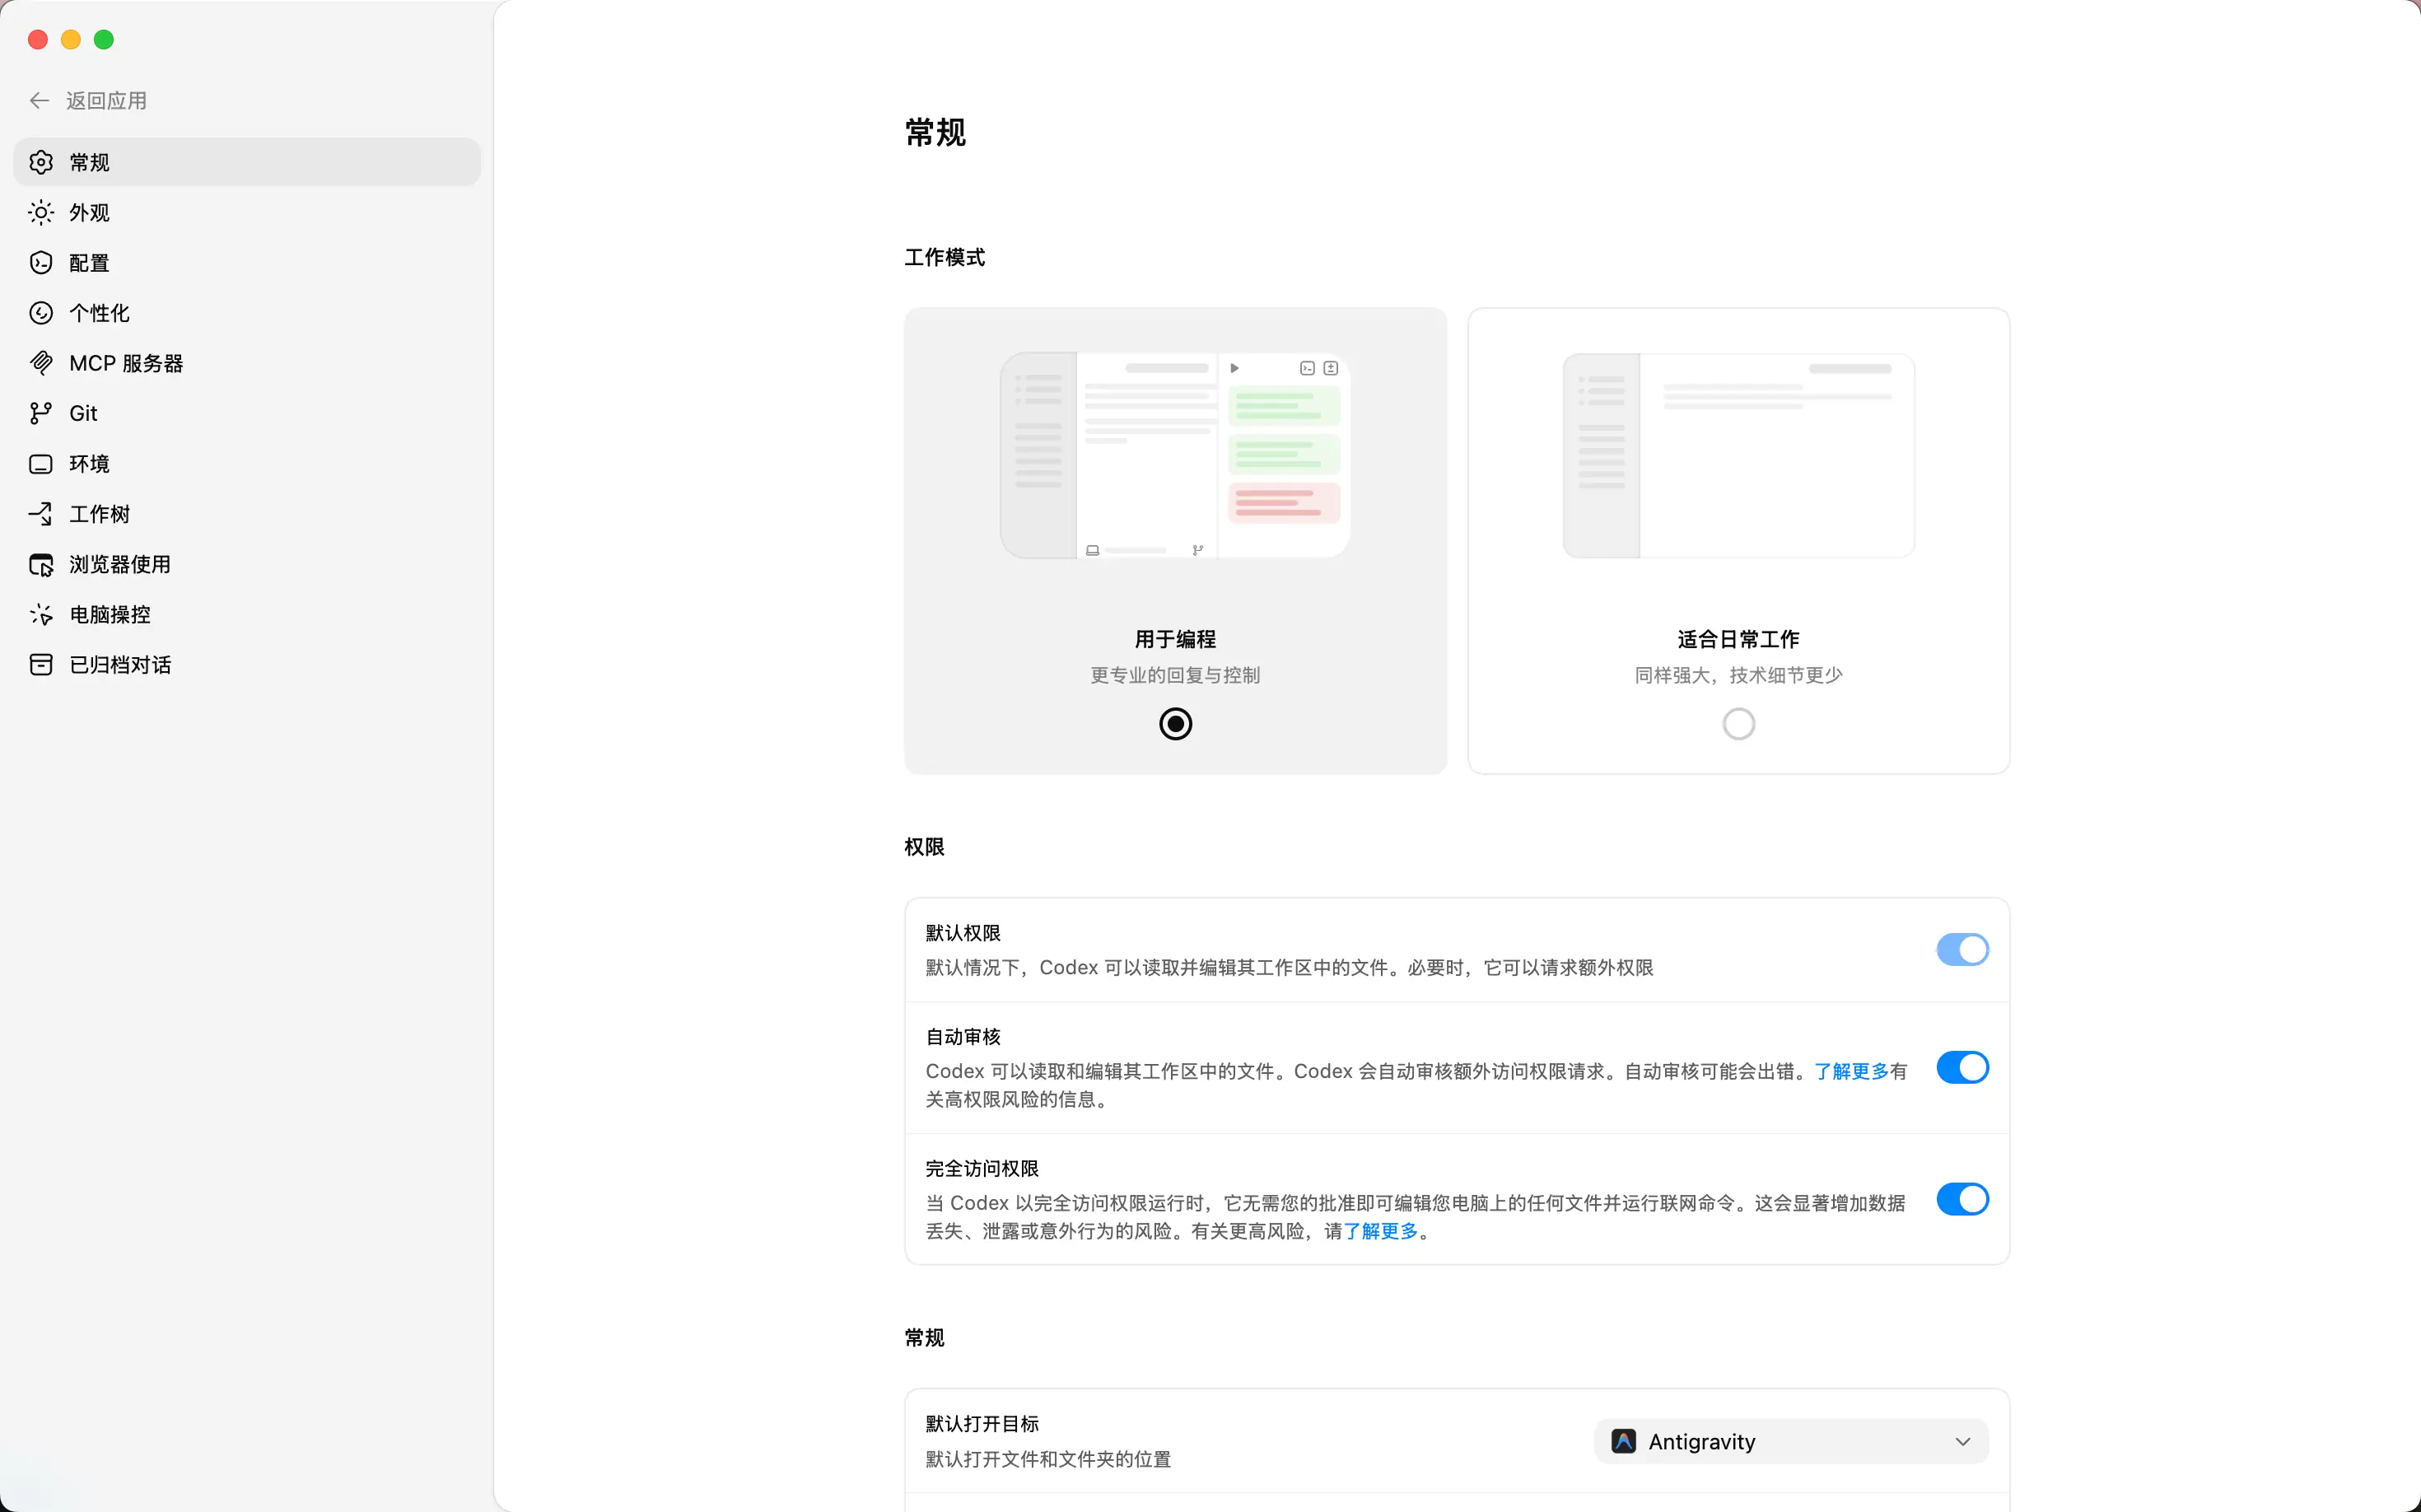Viewport: 2421px width, 1512px height.
Task: Click 返回应用 back button
Action: 88,101
